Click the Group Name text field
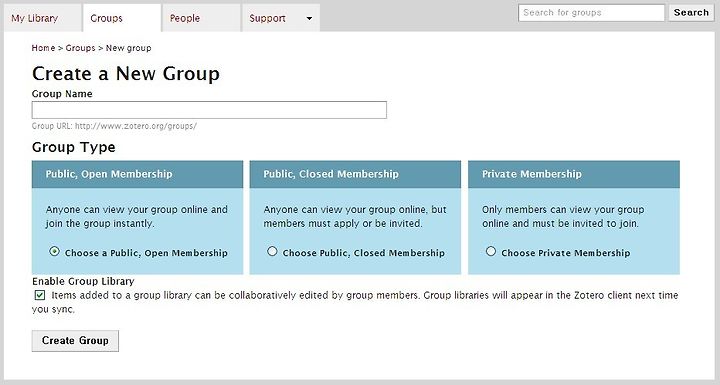720x385 pixels. [x=209, y=110]
